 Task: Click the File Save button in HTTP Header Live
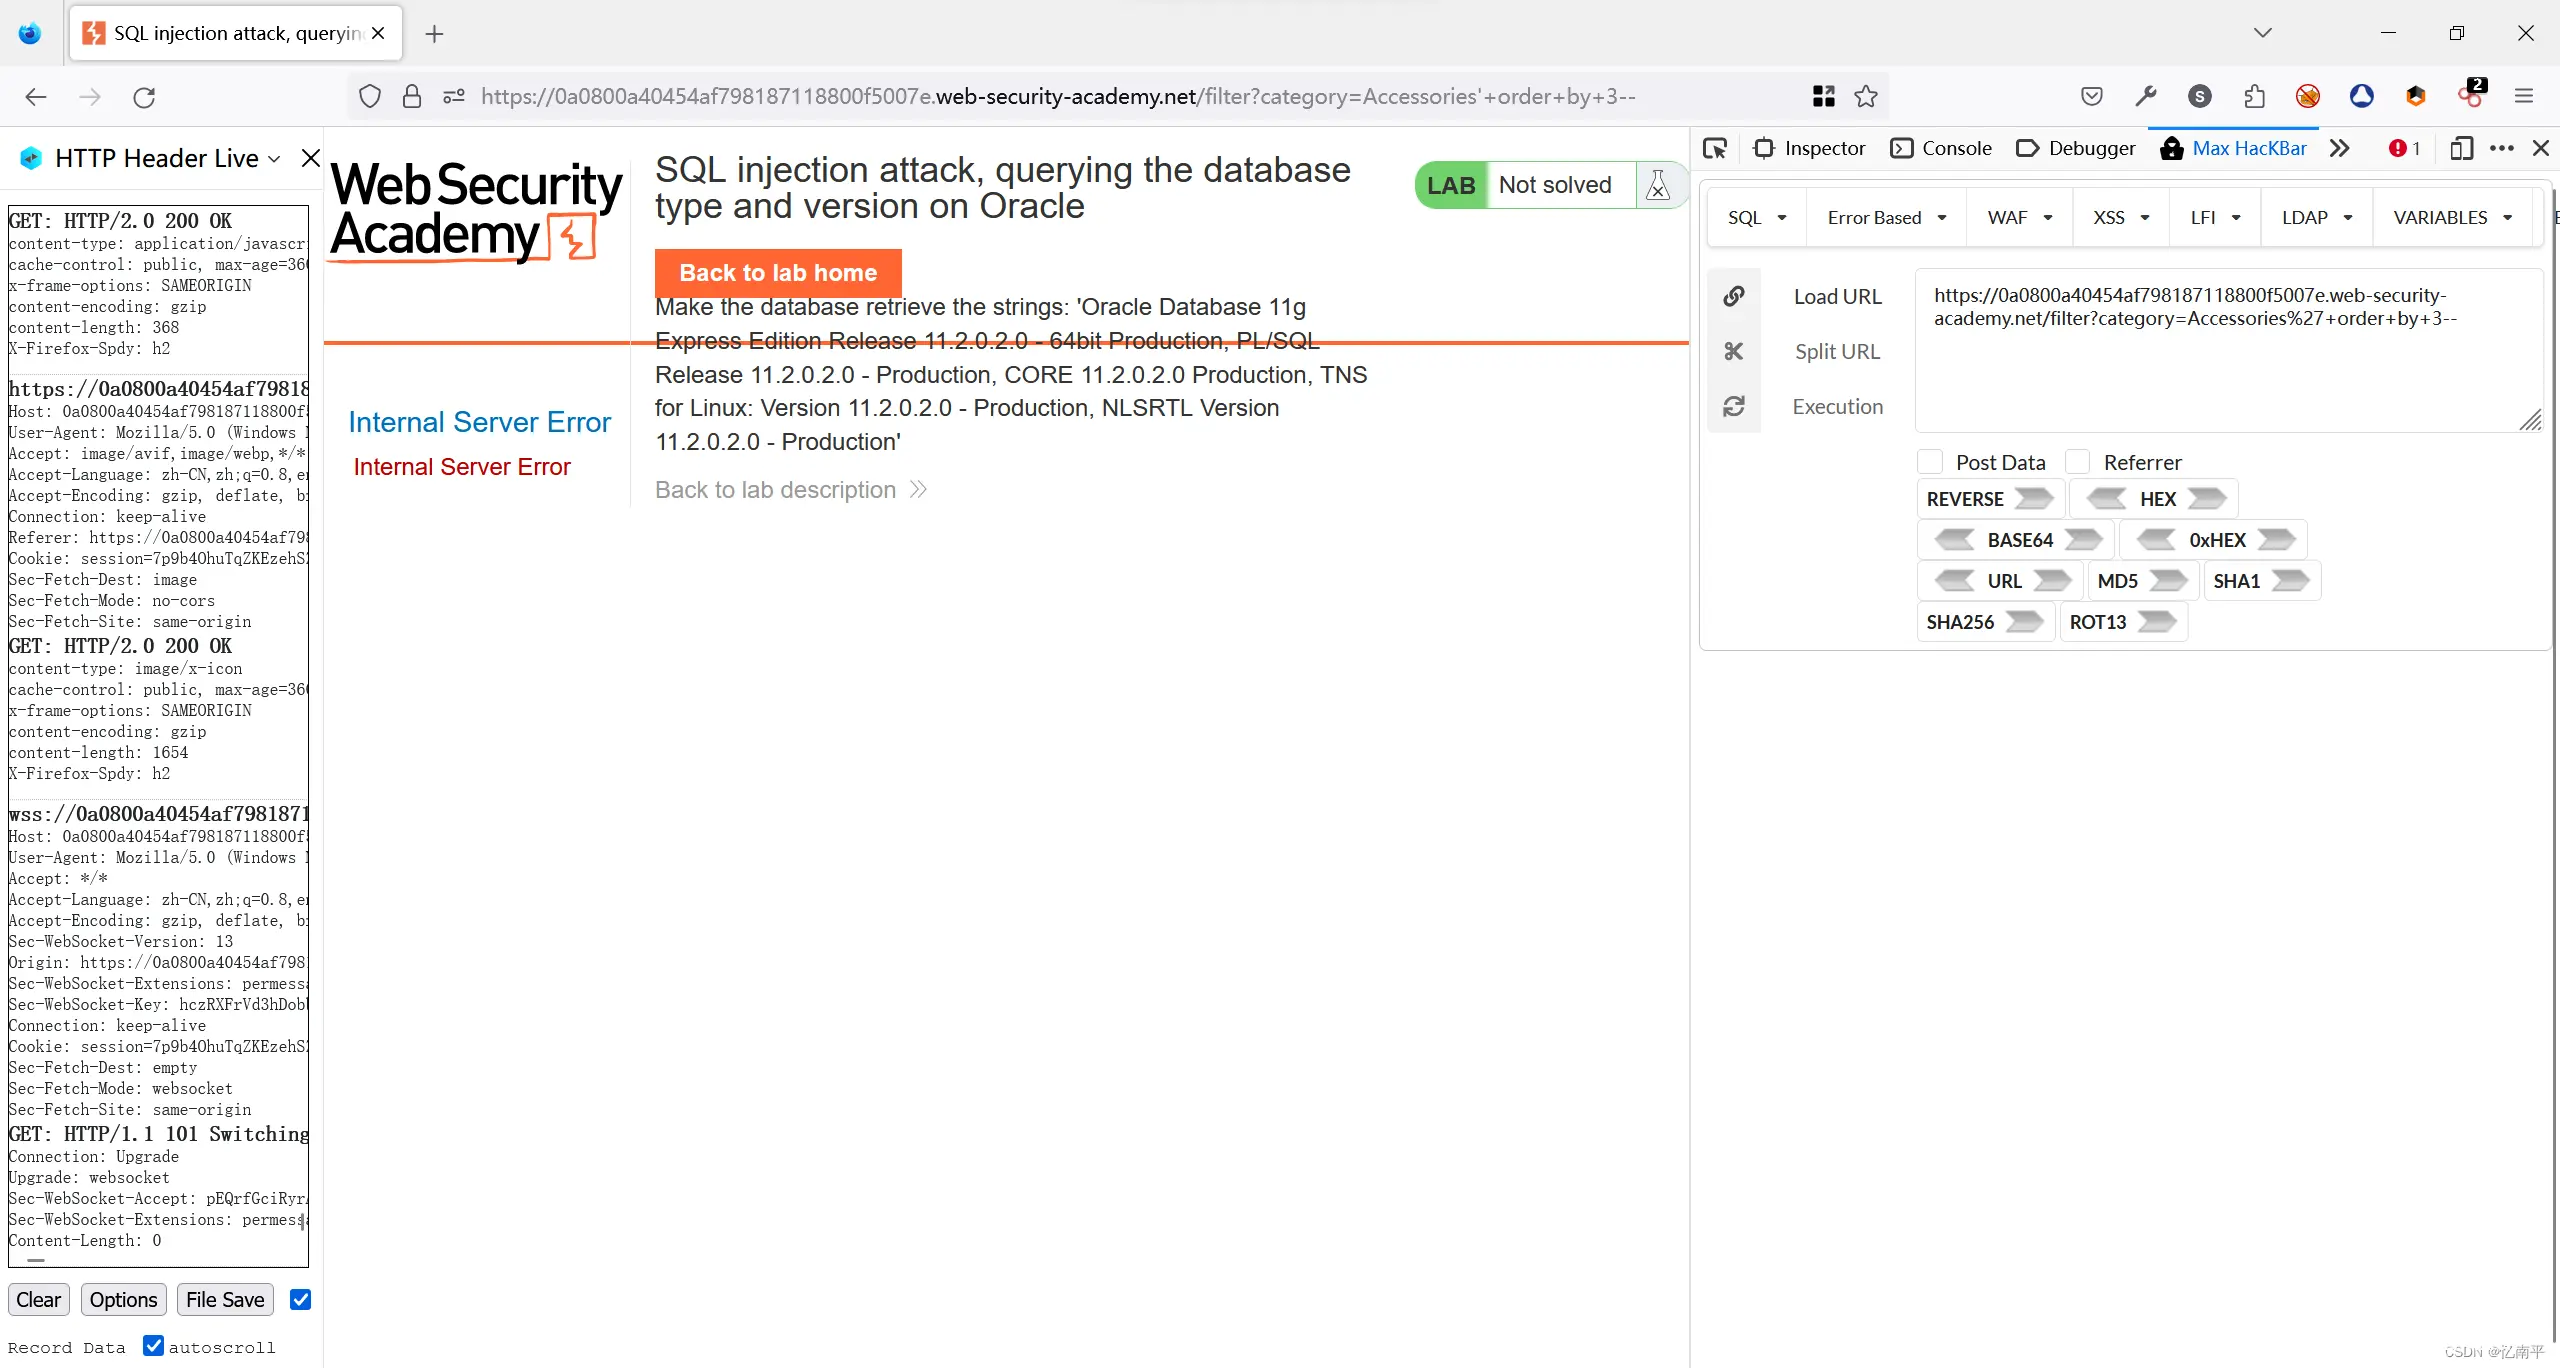coord(225,1299)
